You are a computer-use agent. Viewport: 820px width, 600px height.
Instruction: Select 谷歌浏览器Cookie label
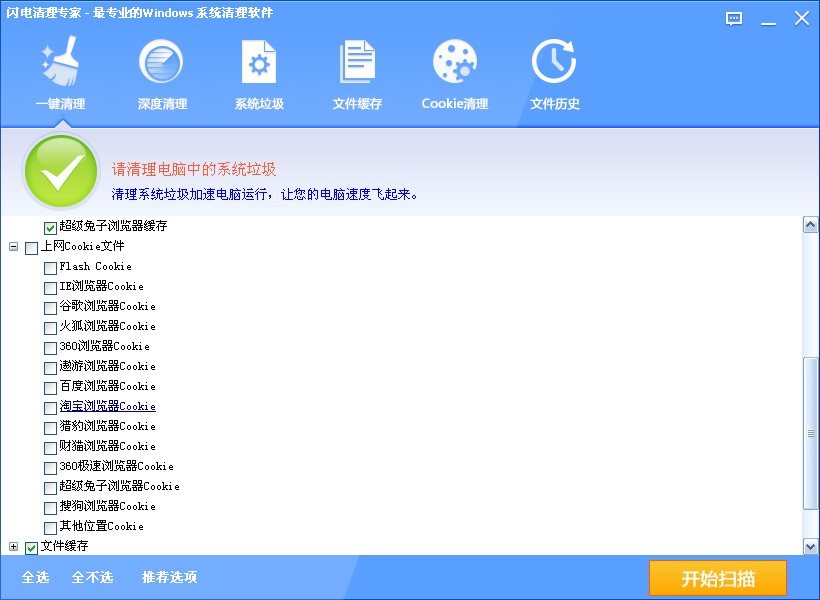tap(107, 306)
